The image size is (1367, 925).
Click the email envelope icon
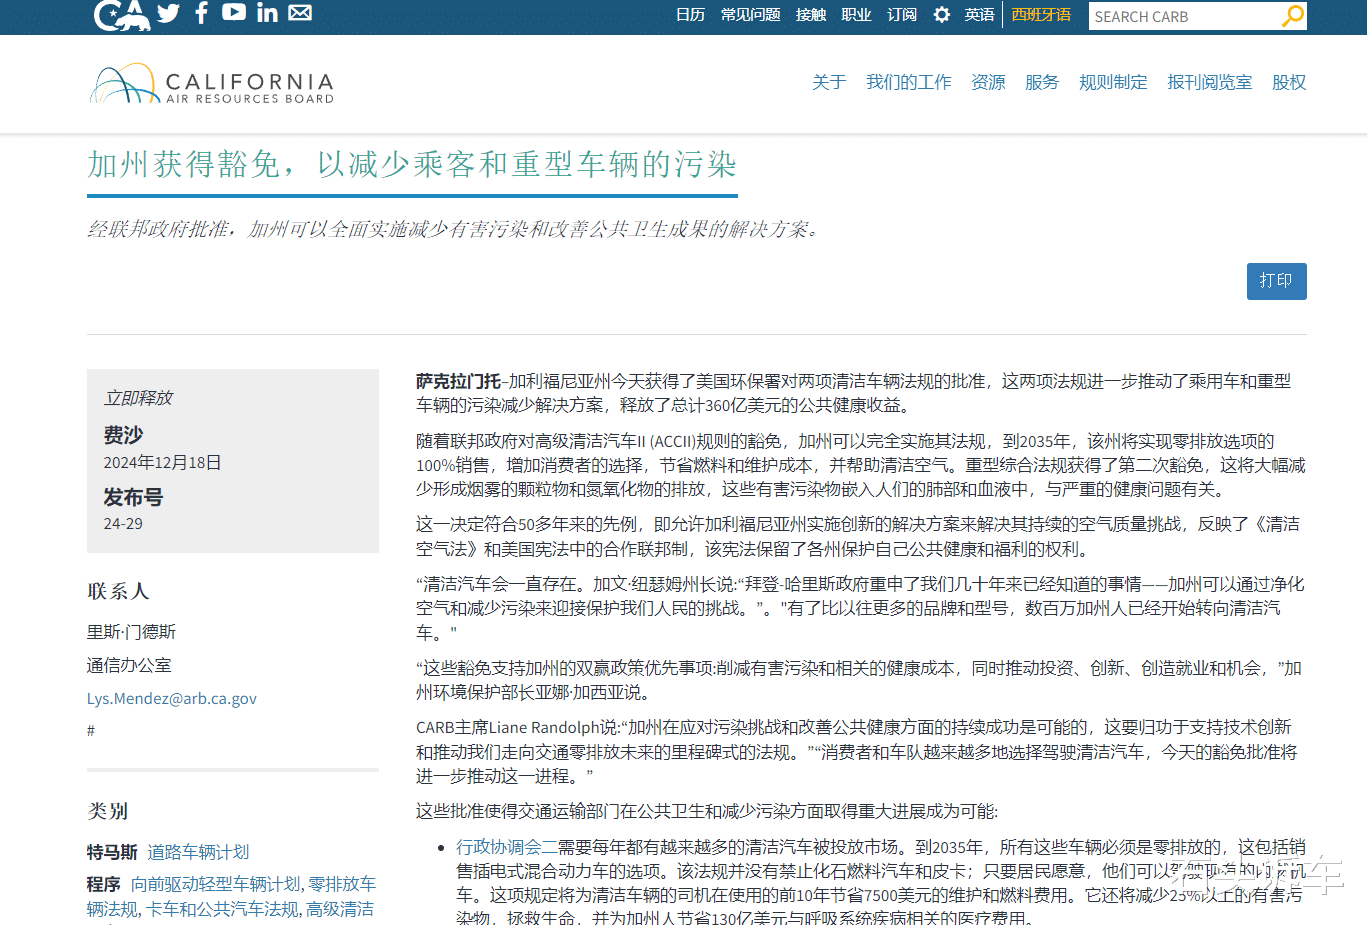[x=300, y=12]
